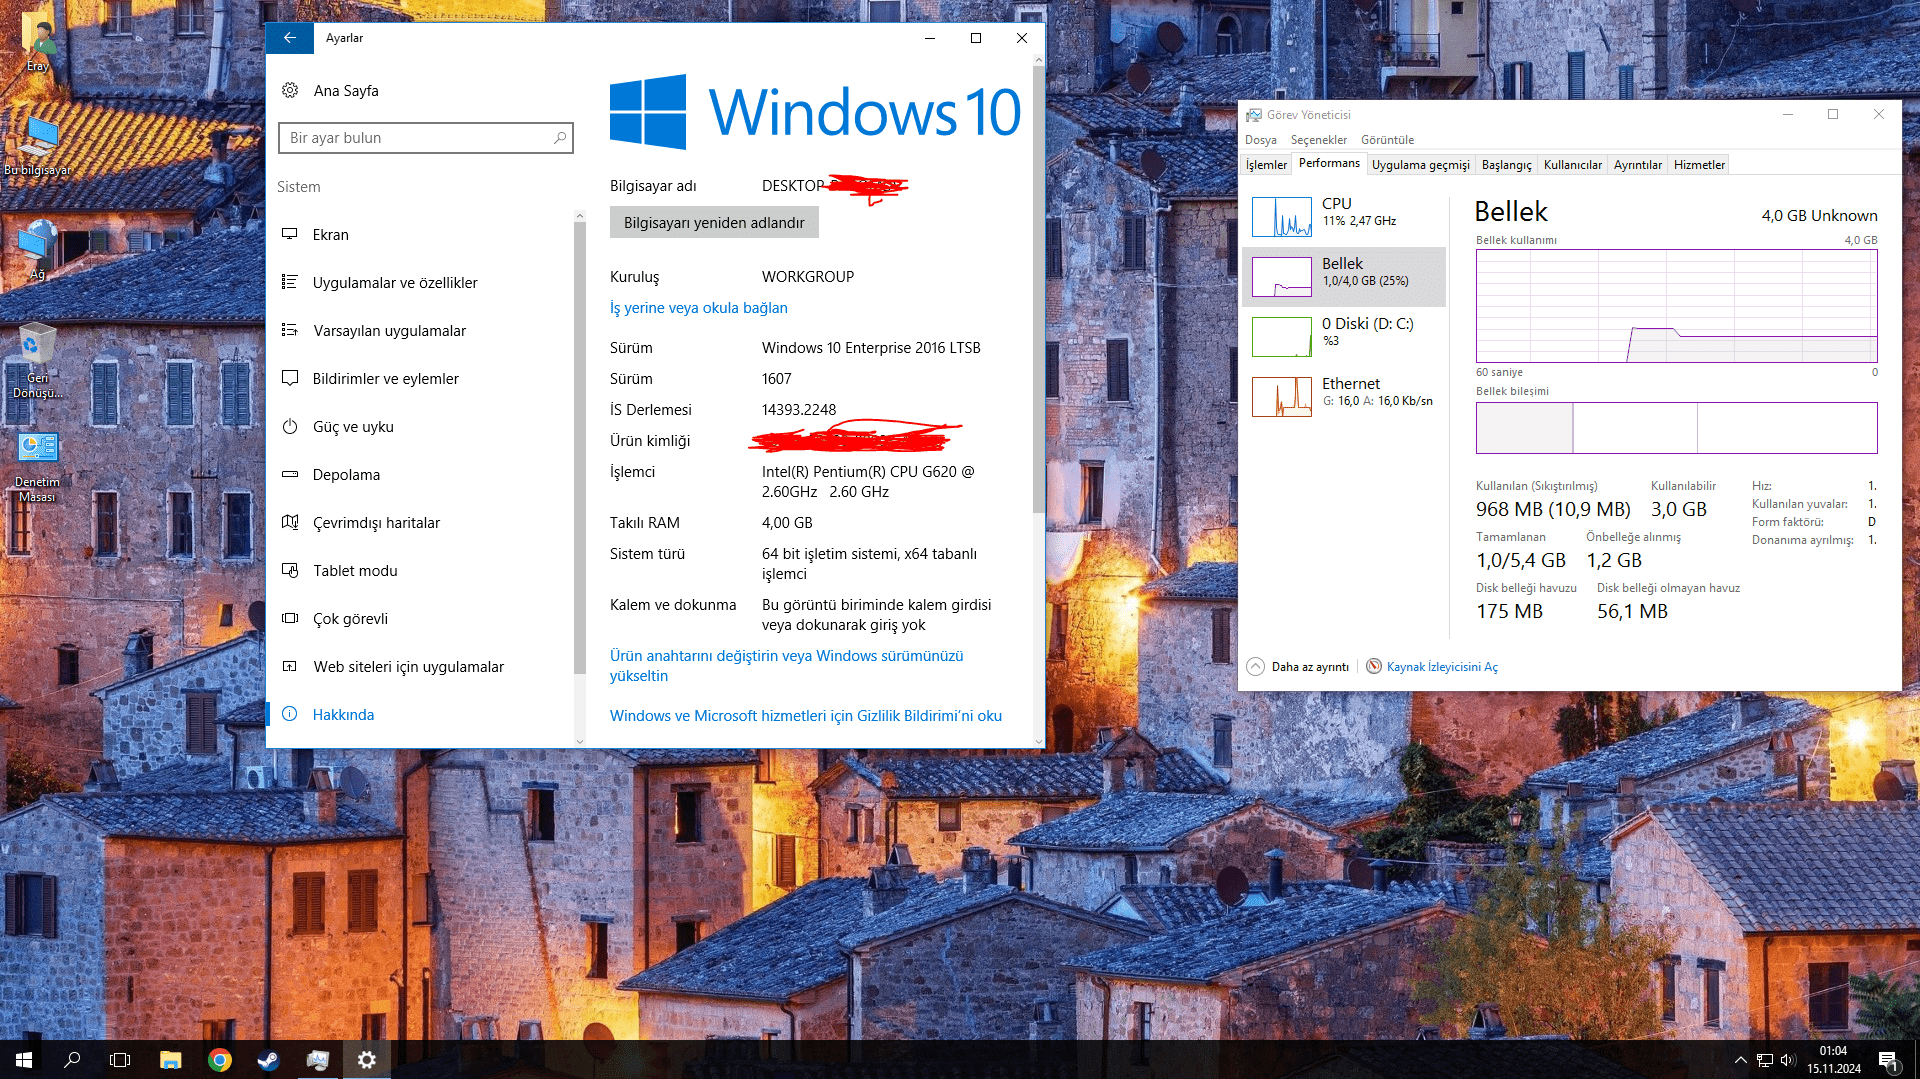Click İş yerine veya okula bağlan link
The width and height of the screenshot is (1920, 1079).
click(699, 308)
